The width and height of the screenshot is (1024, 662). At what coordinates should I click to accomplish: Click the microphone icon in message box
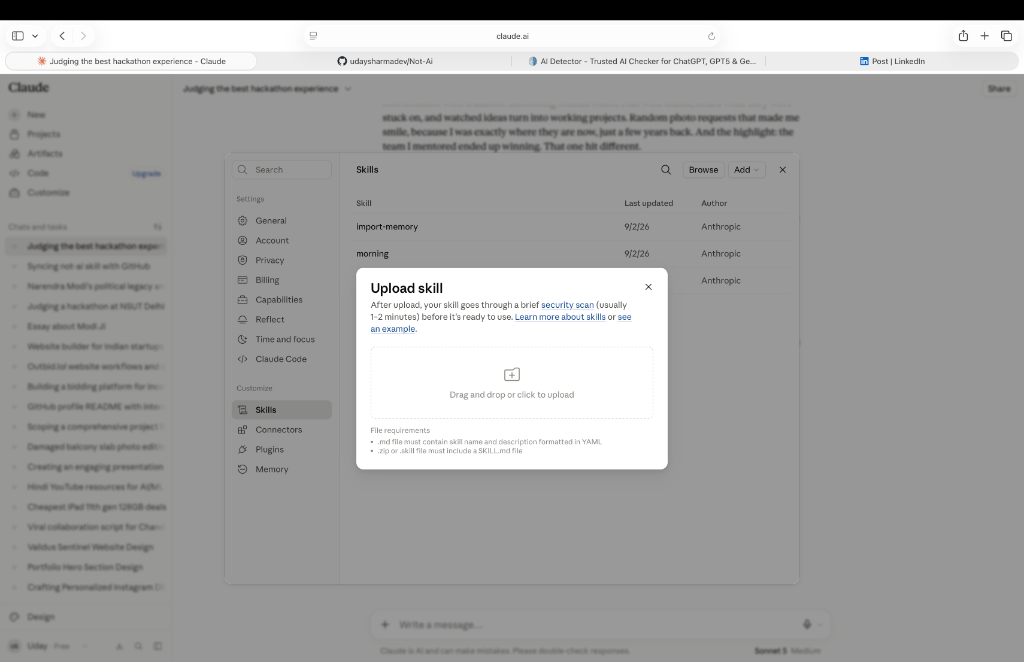click(807, 625)
